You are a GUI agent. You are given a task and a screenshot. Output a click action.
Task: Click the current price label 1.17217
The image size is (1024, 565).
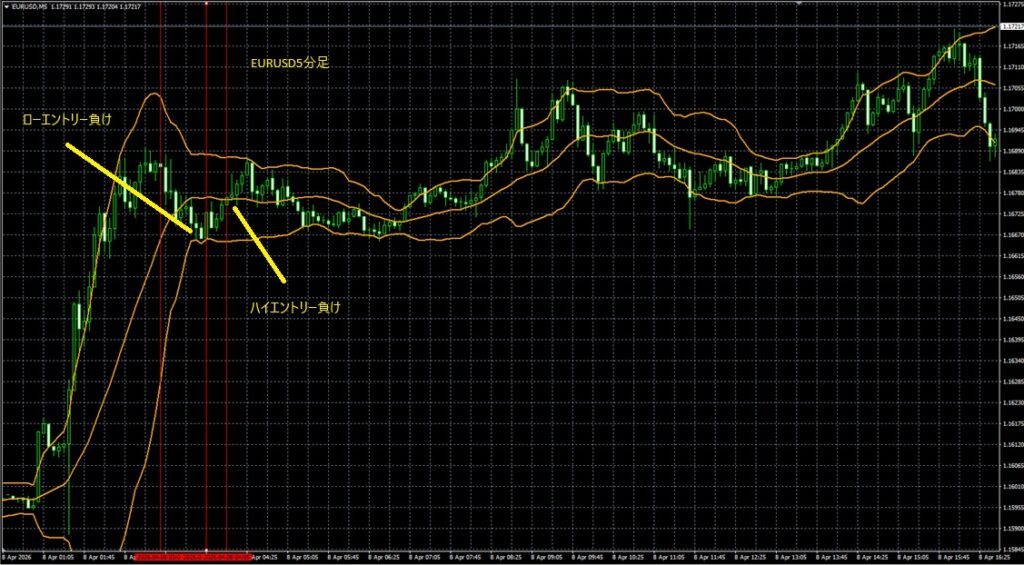(1012, 27)
